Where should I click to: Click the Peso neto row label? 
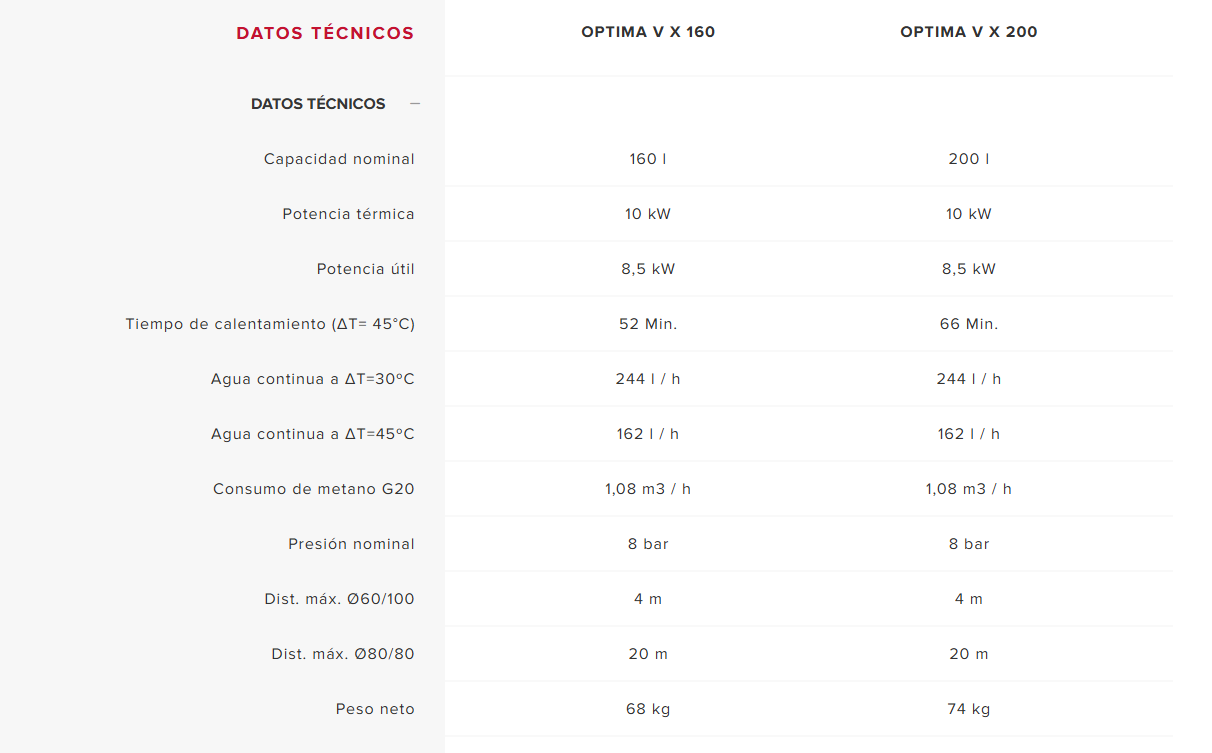pyautogui.click(x=375, y=709)
